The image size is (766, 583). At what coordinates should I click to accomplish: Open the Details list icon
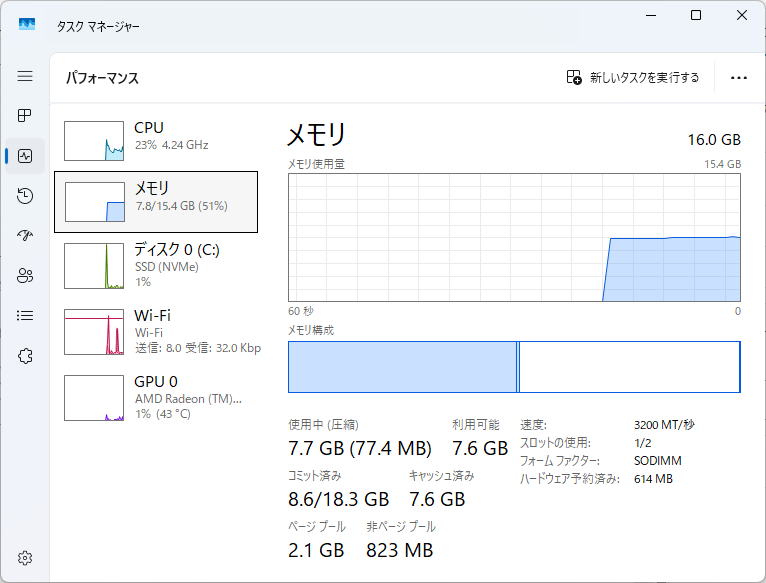pyautogui.click(x=25, y=316)
